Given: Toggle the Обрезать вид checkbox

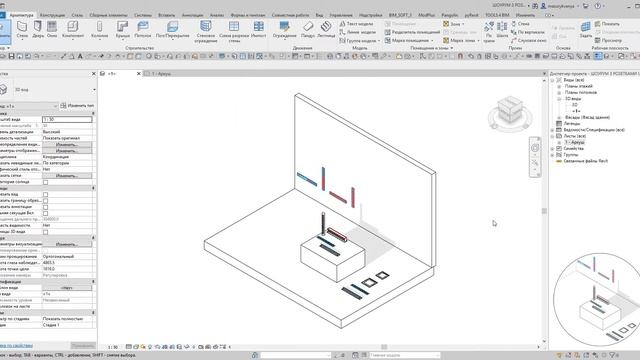Looking at the screenshot, I should tap(45, 195).
